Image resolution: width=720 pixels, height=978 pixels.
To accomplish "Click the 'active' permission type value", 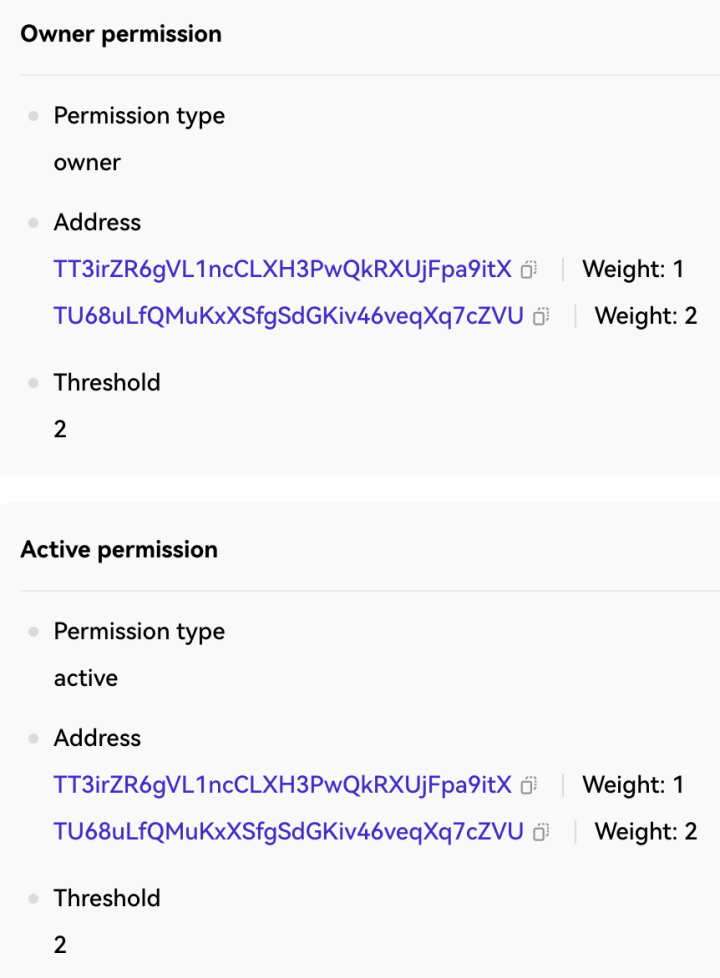I will pos(86,678).
